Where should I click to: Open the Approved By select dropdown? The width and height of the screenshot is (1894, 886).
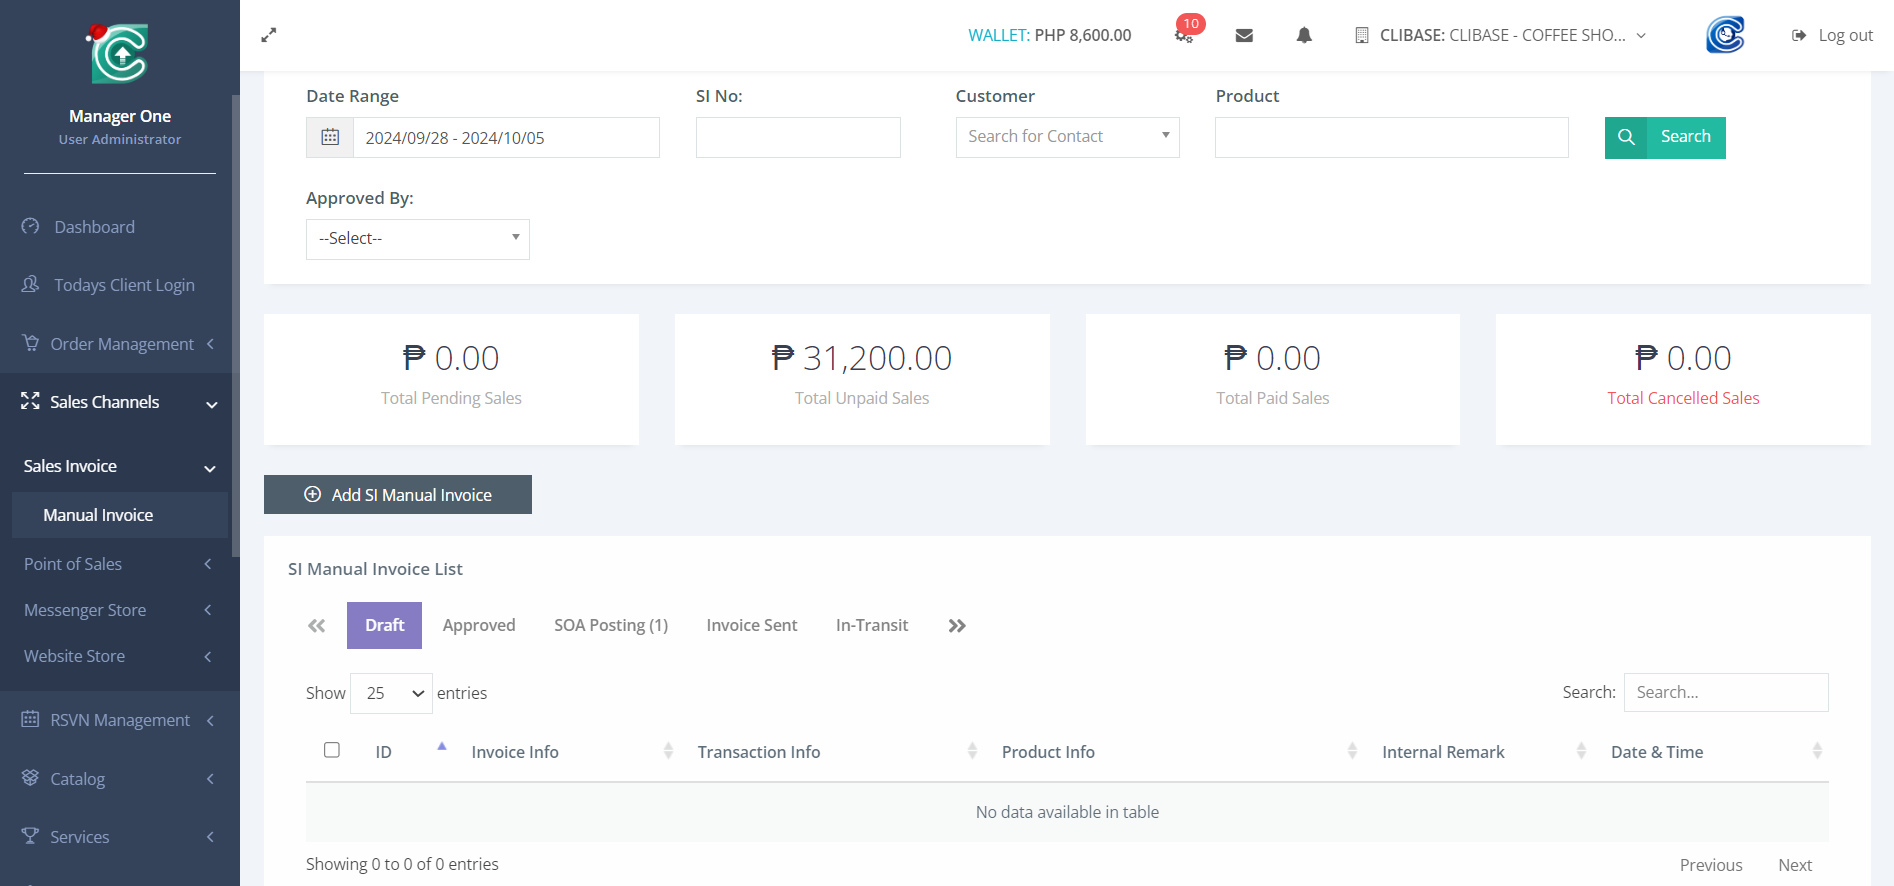click(417, 239)
